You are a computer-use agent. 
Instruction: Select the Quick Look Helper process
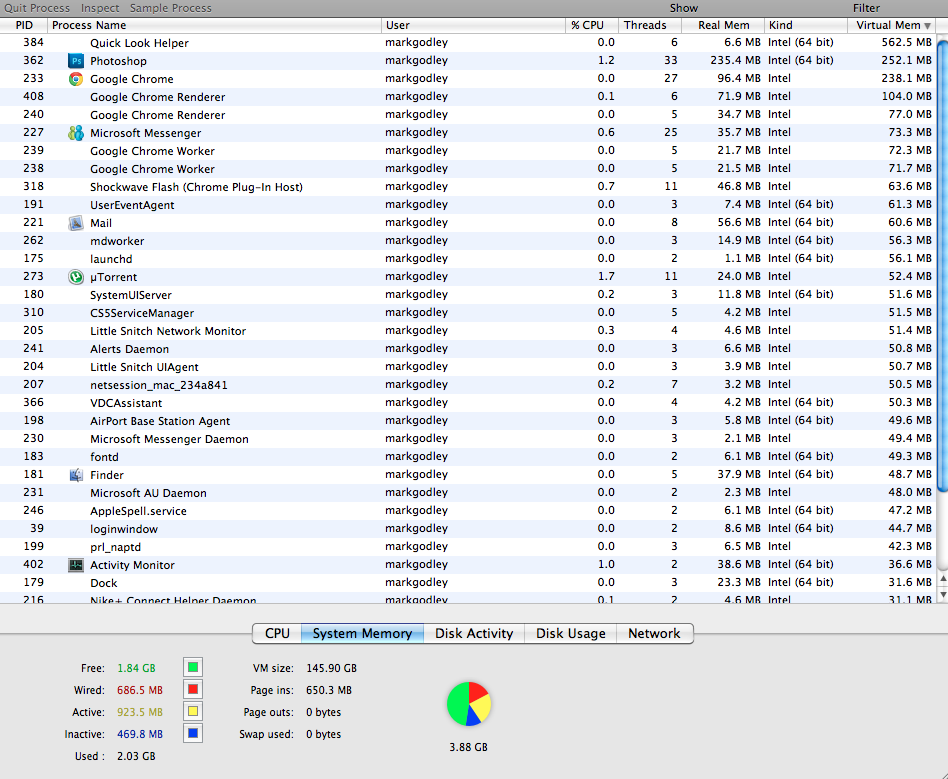coord(467,43)
